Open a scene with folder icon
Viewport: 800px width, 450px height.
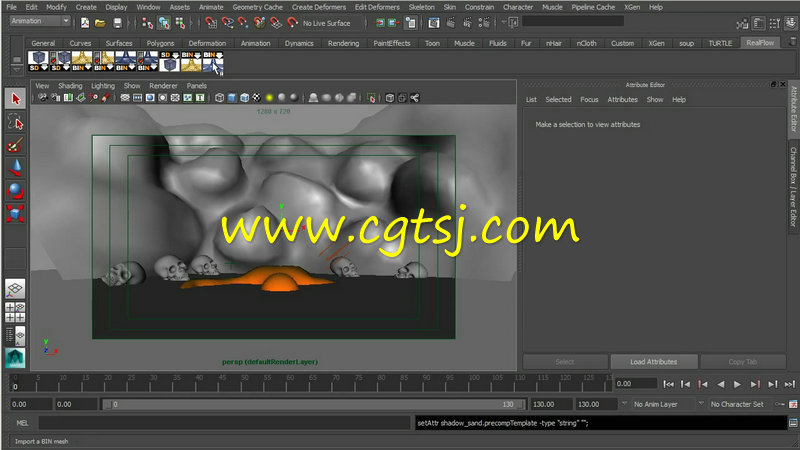coord(101,23)
